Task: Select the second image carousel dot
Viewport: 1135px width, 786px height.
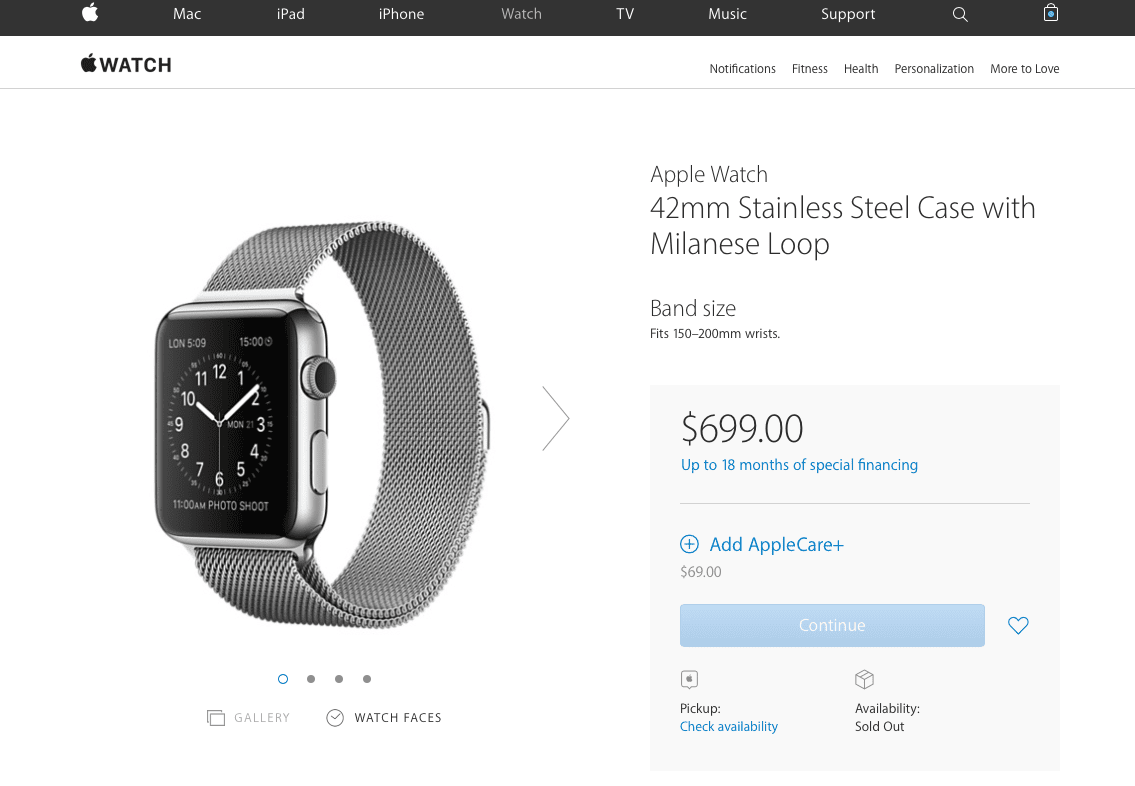Action: pyautogui.click(x=311, y=679)
